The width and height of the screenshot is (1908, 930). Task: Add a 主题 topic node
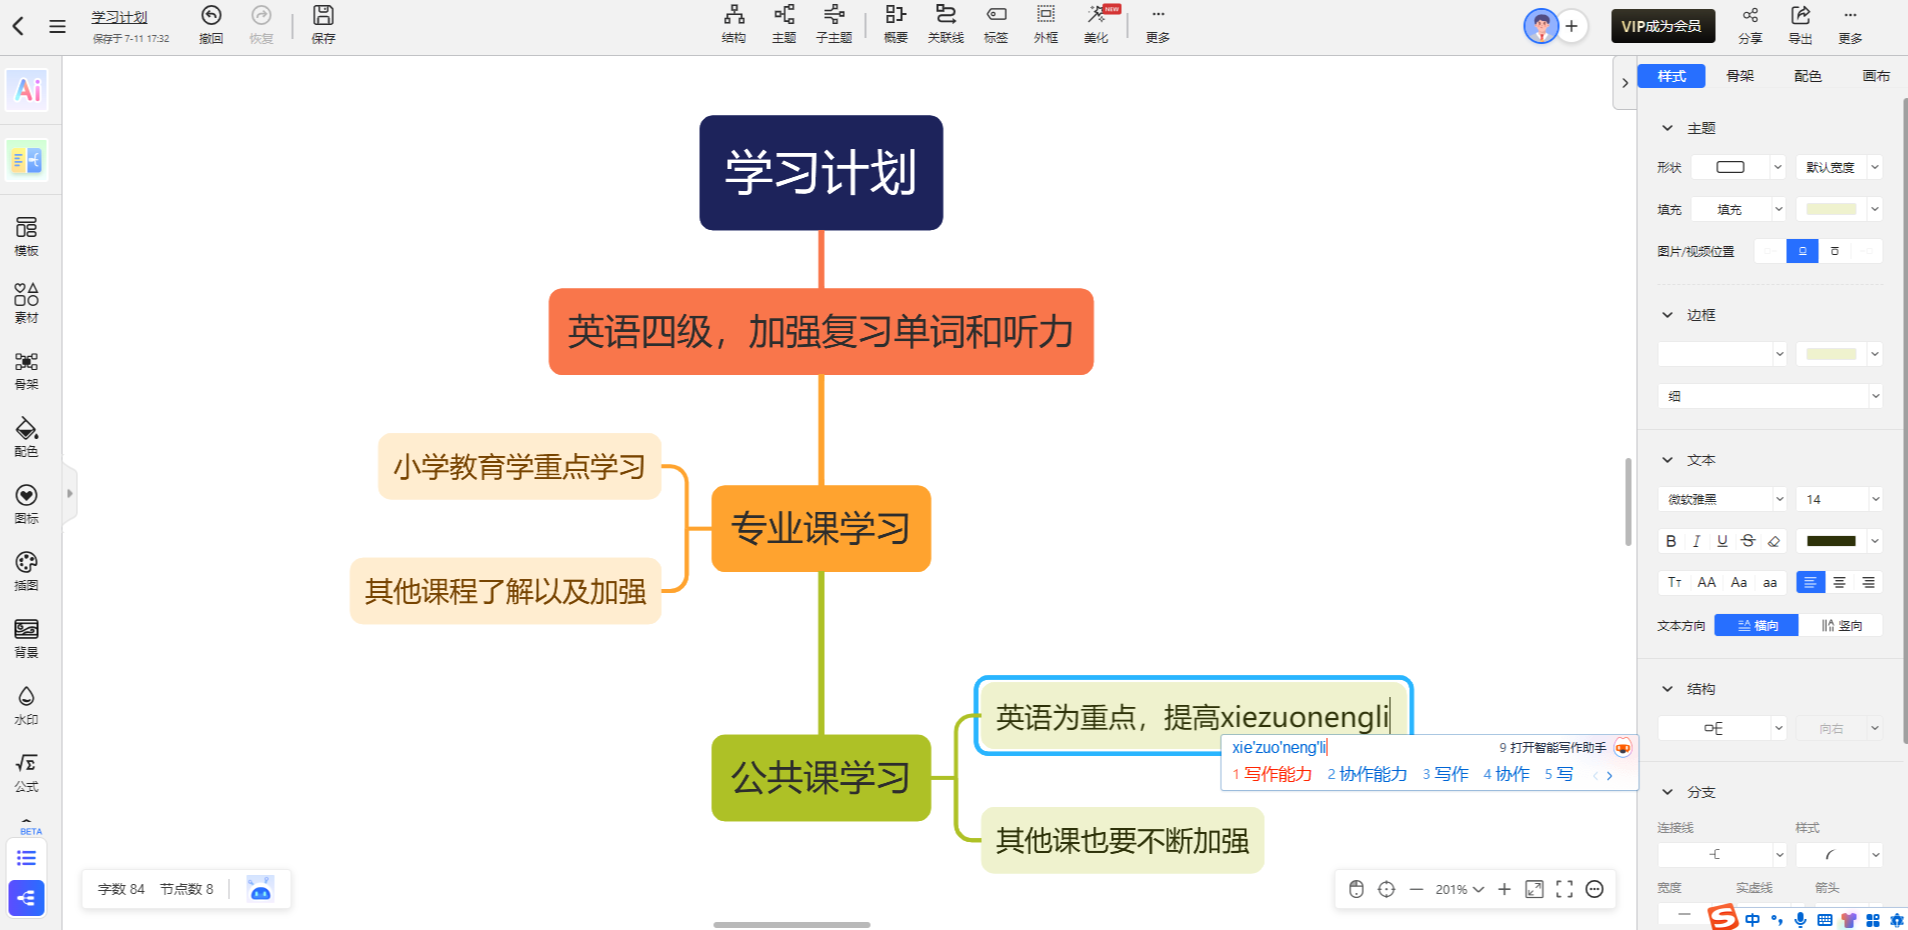784,24
